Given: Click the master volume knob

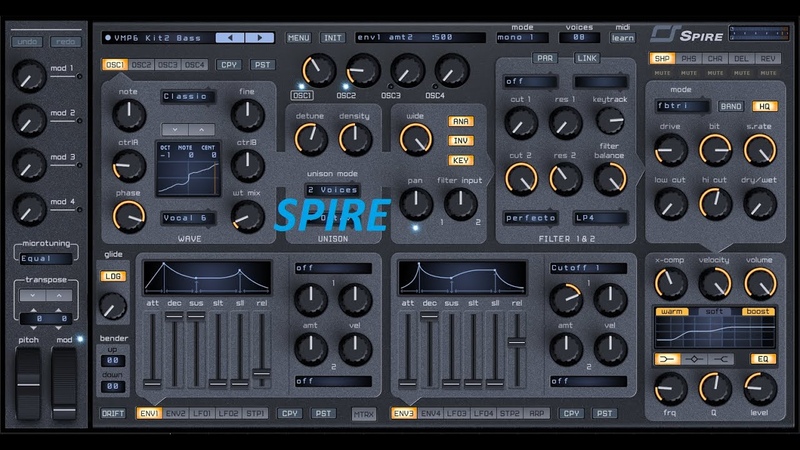Looking at the screenshot, I should tap(760, 283).
